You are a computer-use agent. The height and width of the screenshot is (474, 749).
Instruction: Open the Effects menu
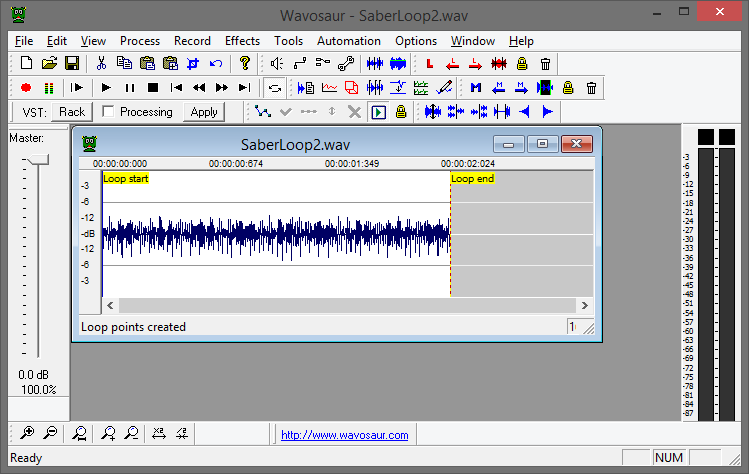tap(242, 41)
